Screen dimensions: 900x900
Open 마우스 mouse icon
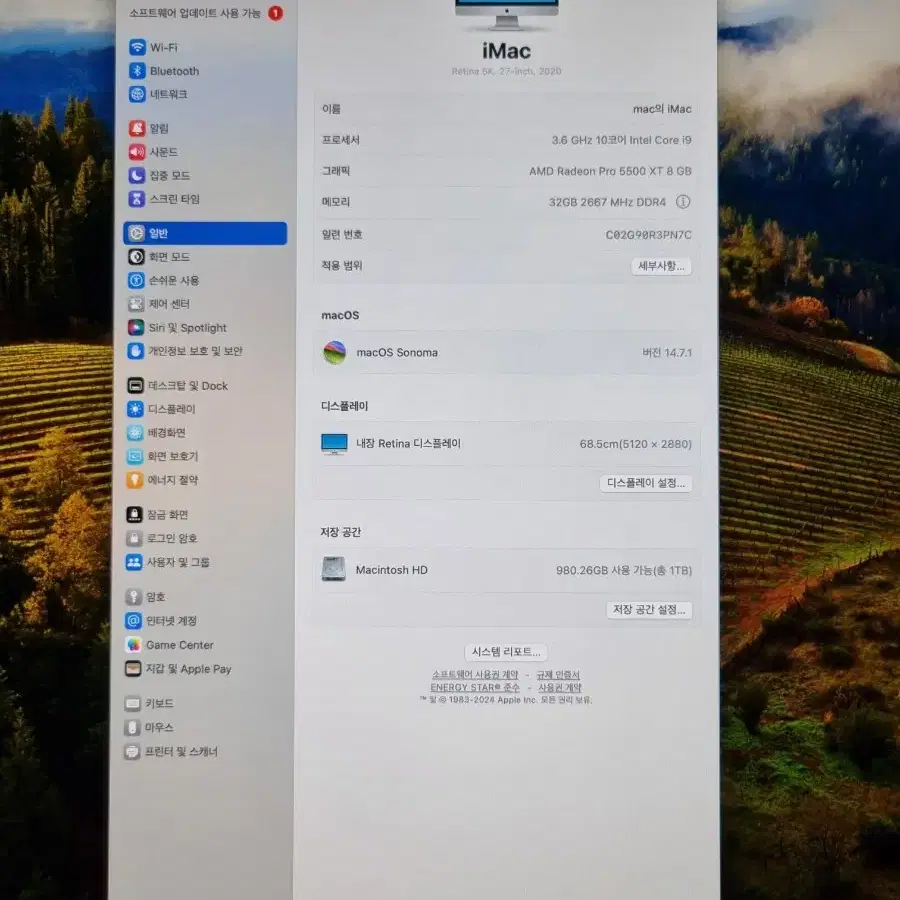tap(133, 727)
